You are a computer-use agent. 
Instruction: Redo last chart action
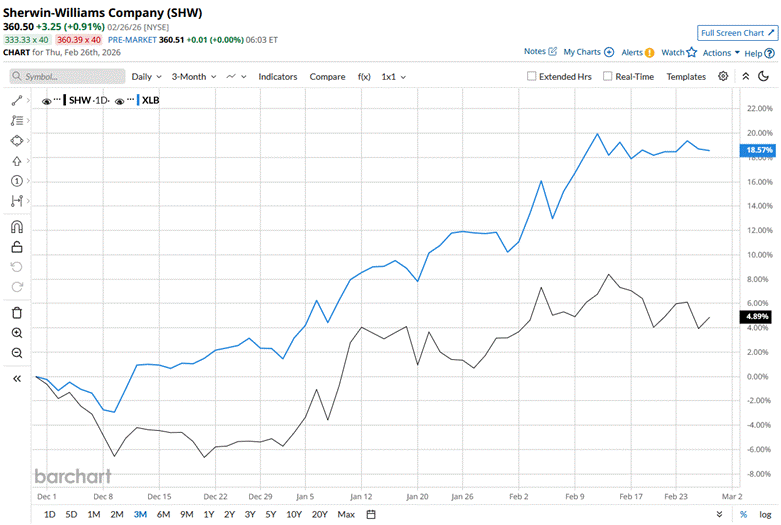point(16,287)
